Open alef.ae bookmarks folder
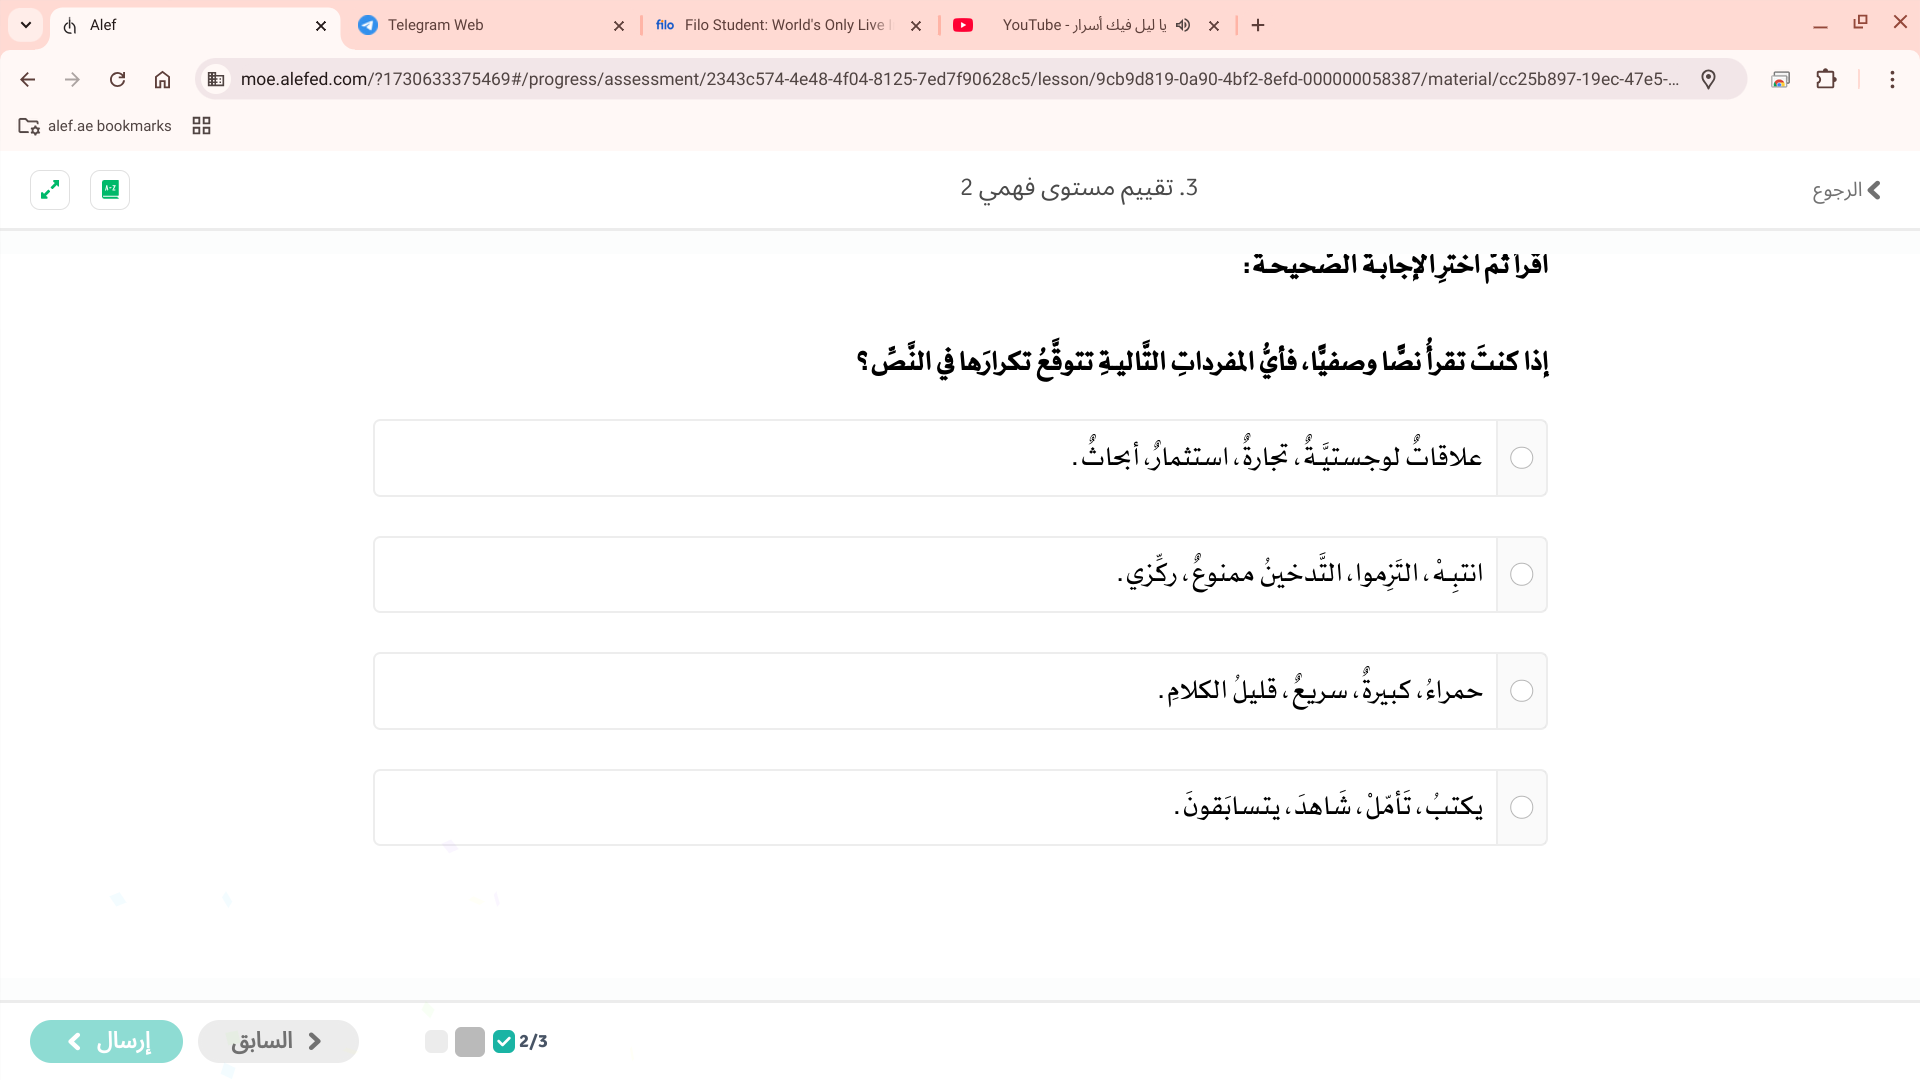1920x1080 pixels. click(x=96, y=125)
